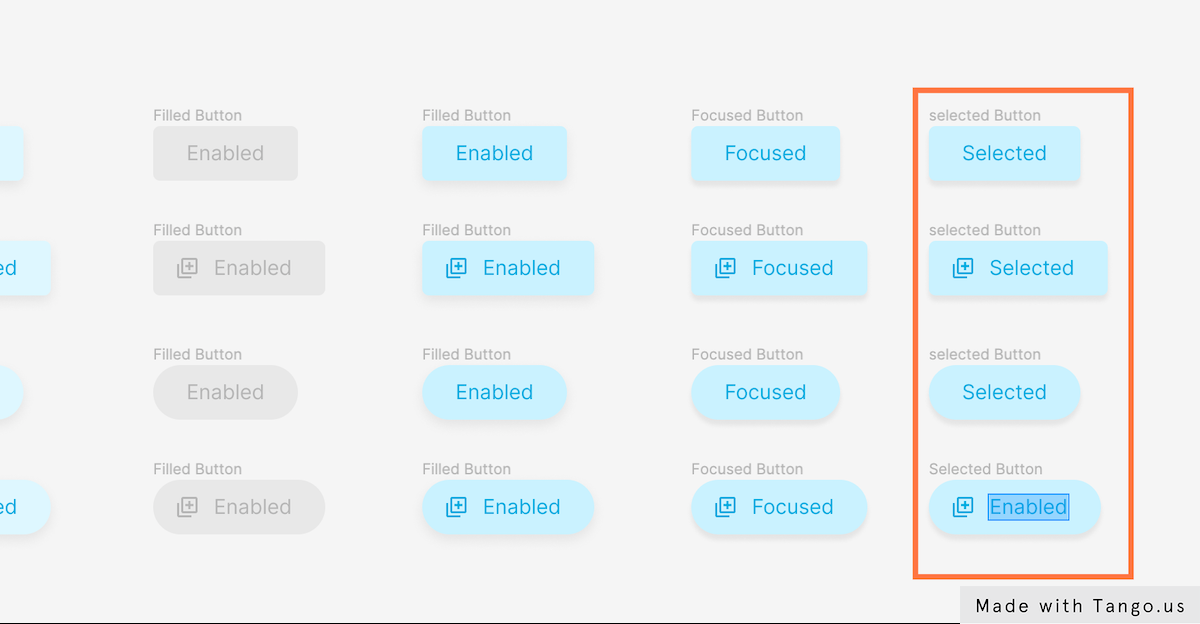1200x624 pixels.
Task: Open the Made with Tango.us badge
Action: point(1080,605)
